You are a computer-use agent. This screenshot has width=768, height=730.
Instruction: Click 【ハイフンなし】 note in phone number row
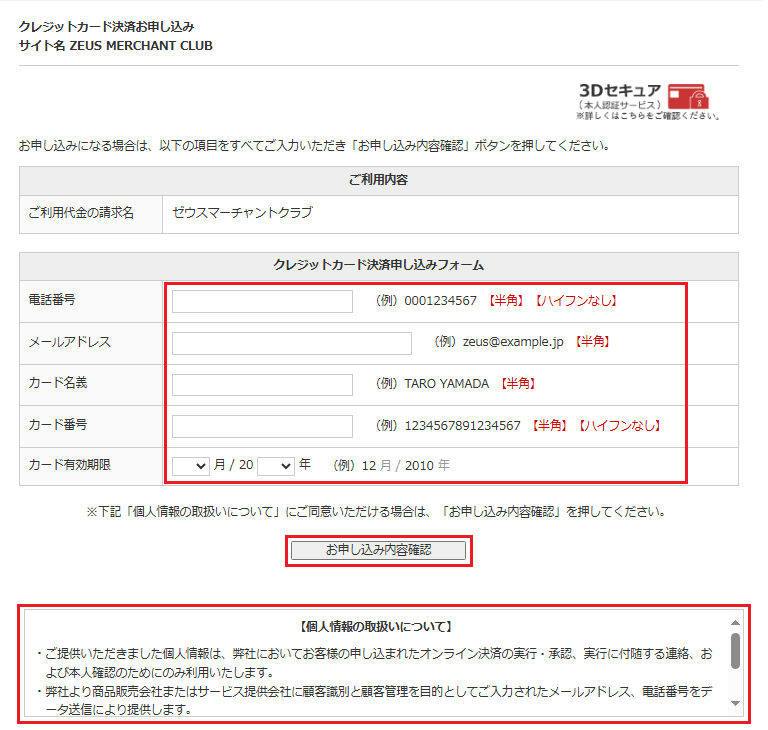(x=576, y=301)
